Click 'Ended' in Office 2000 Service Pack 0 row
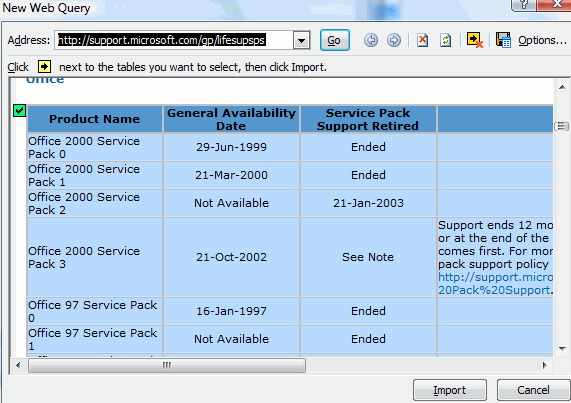Viewport: 571px width, 403px height. (368, 147)
